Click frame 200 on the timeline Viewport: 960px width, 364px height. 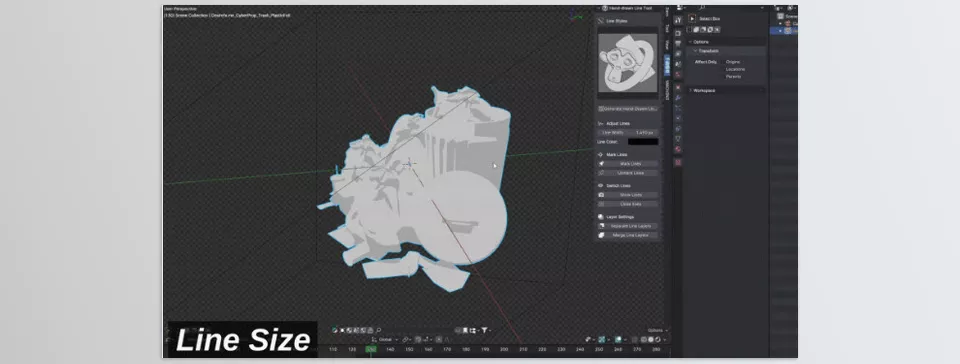(503, 349)
